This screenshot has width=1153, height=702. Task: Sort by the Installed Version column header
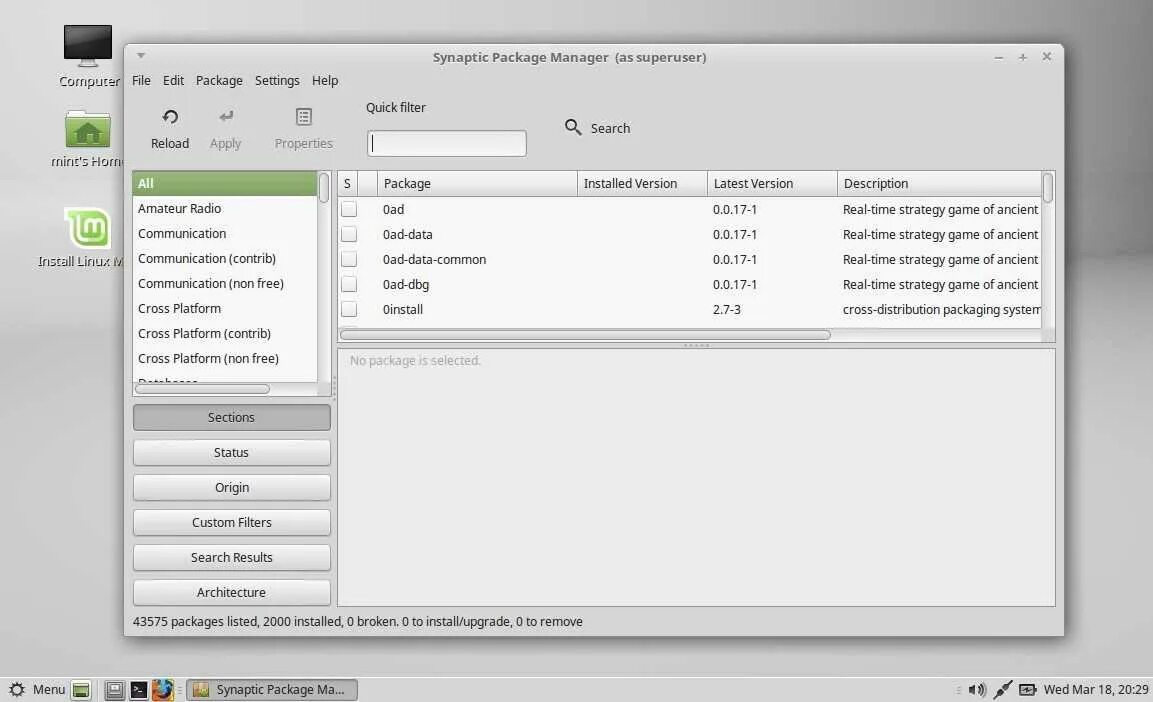pyautogui.click(x=643, y=184)
